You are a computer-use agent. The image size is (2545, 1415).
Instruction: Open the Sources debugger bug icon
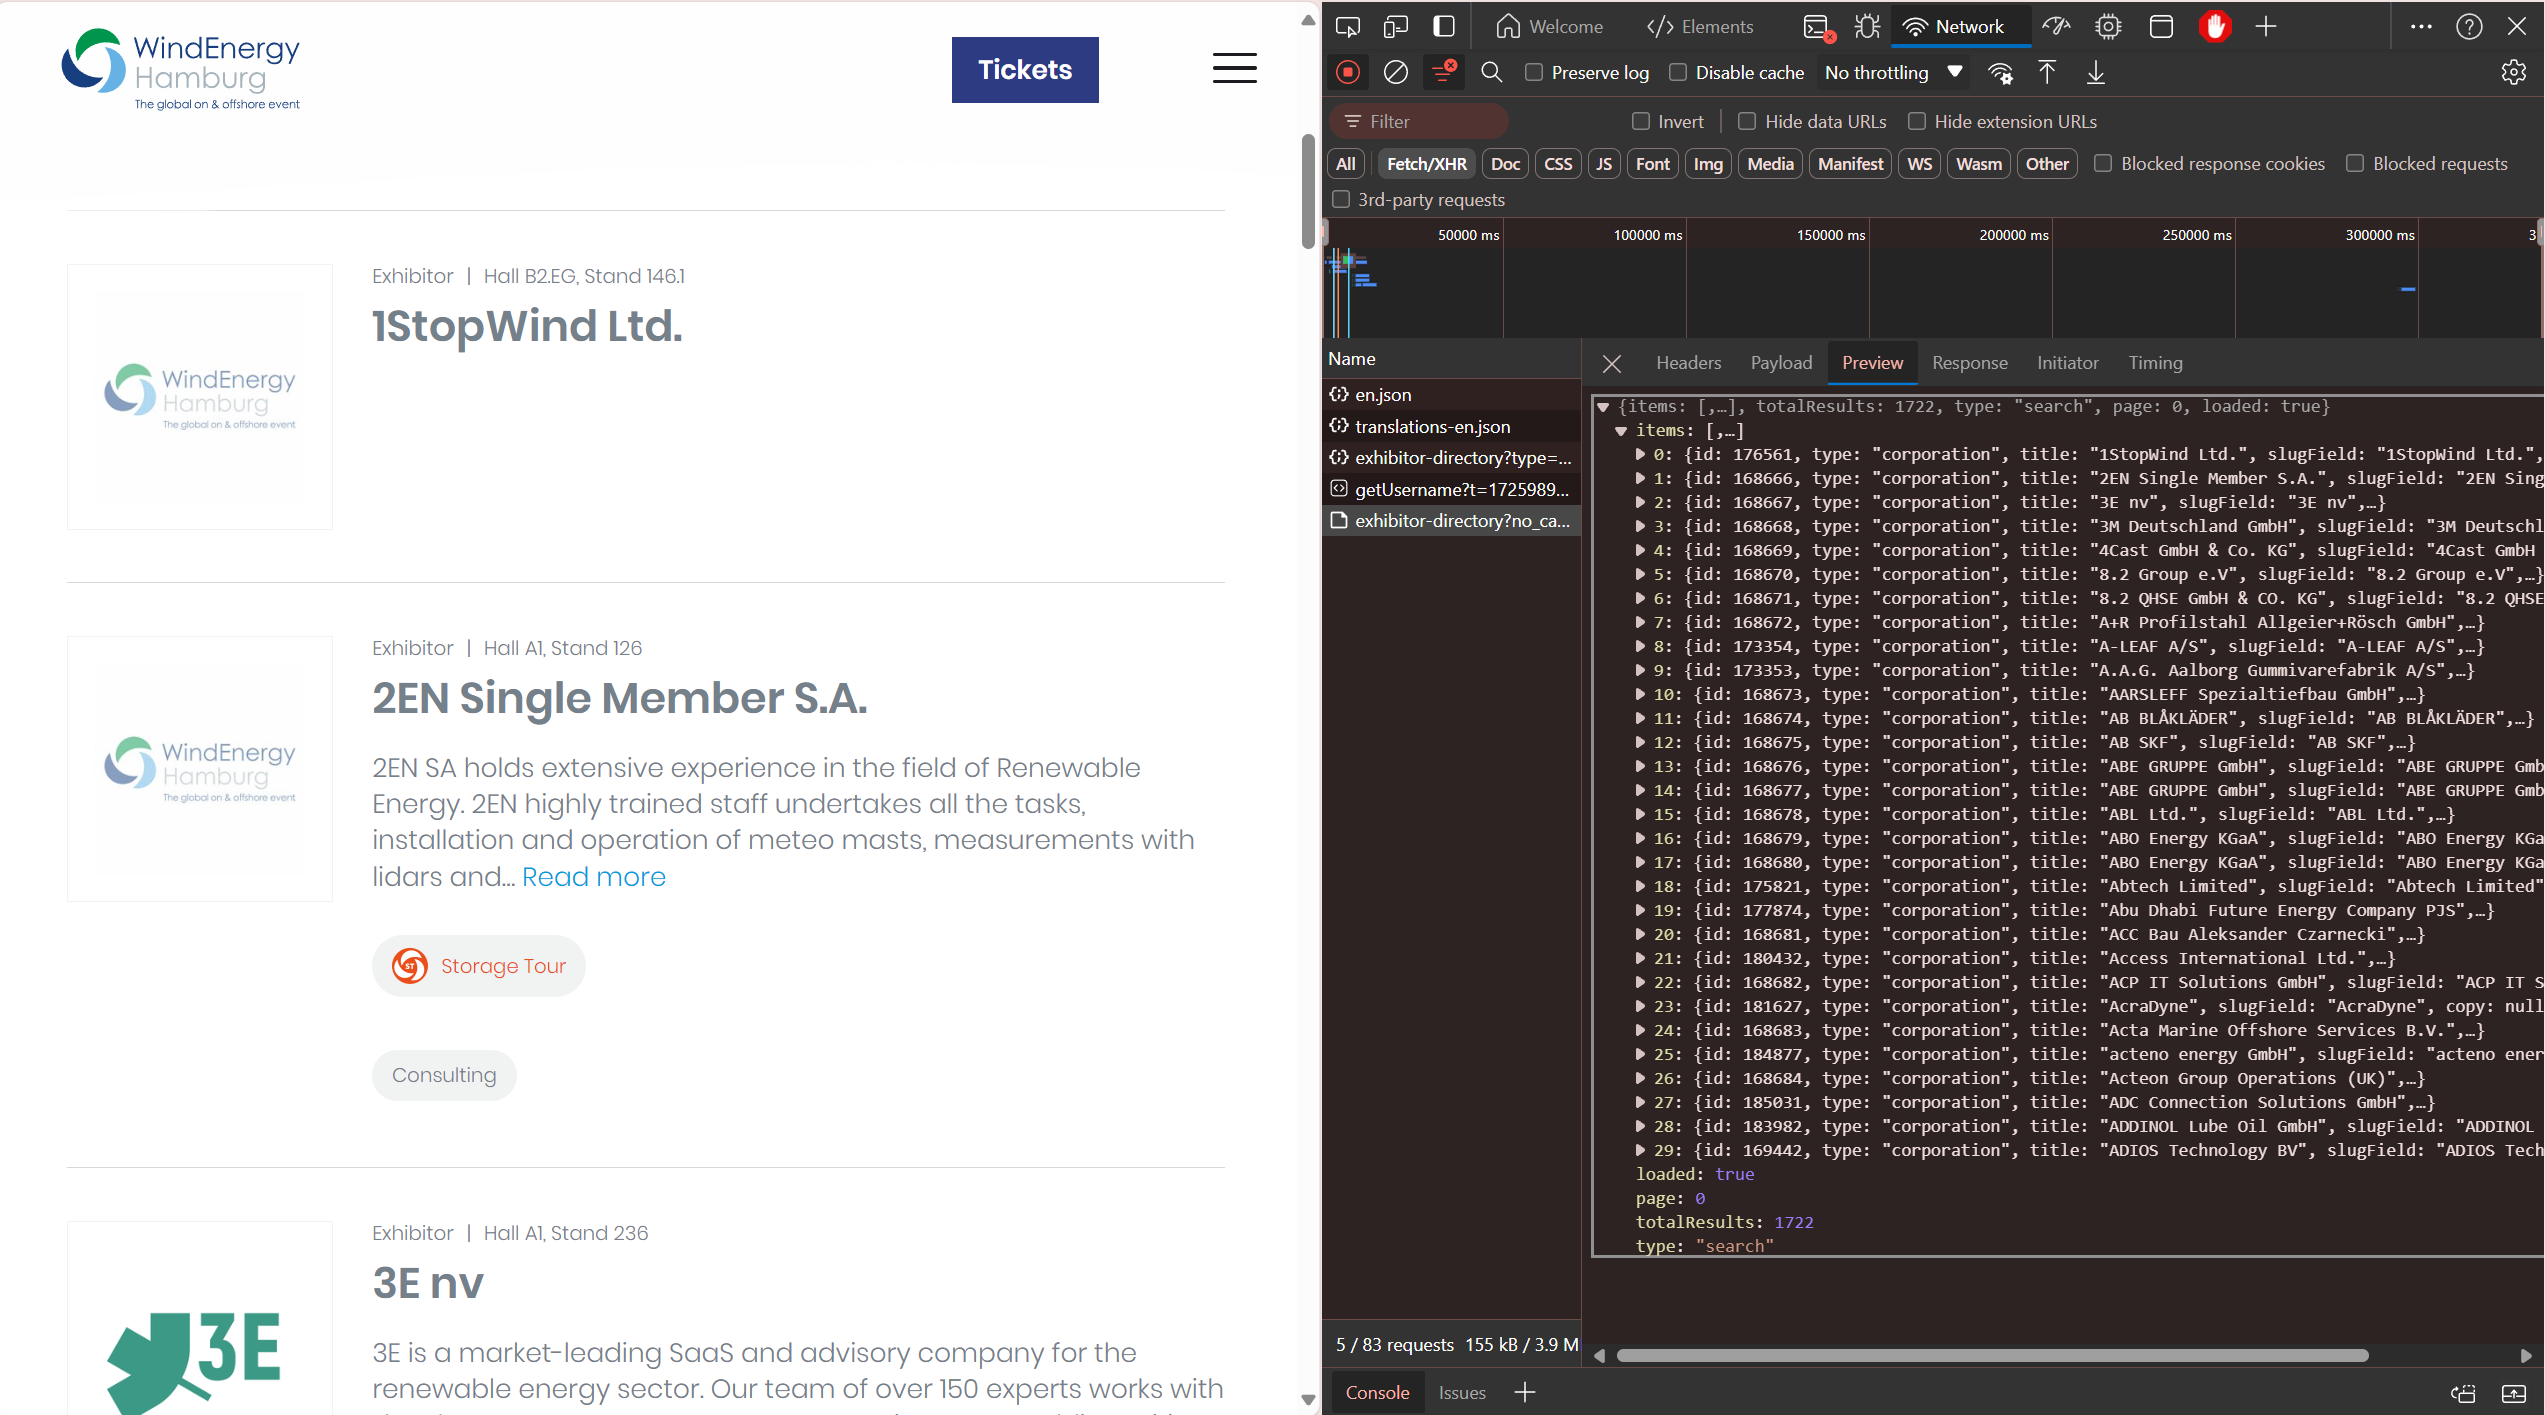1867,27
